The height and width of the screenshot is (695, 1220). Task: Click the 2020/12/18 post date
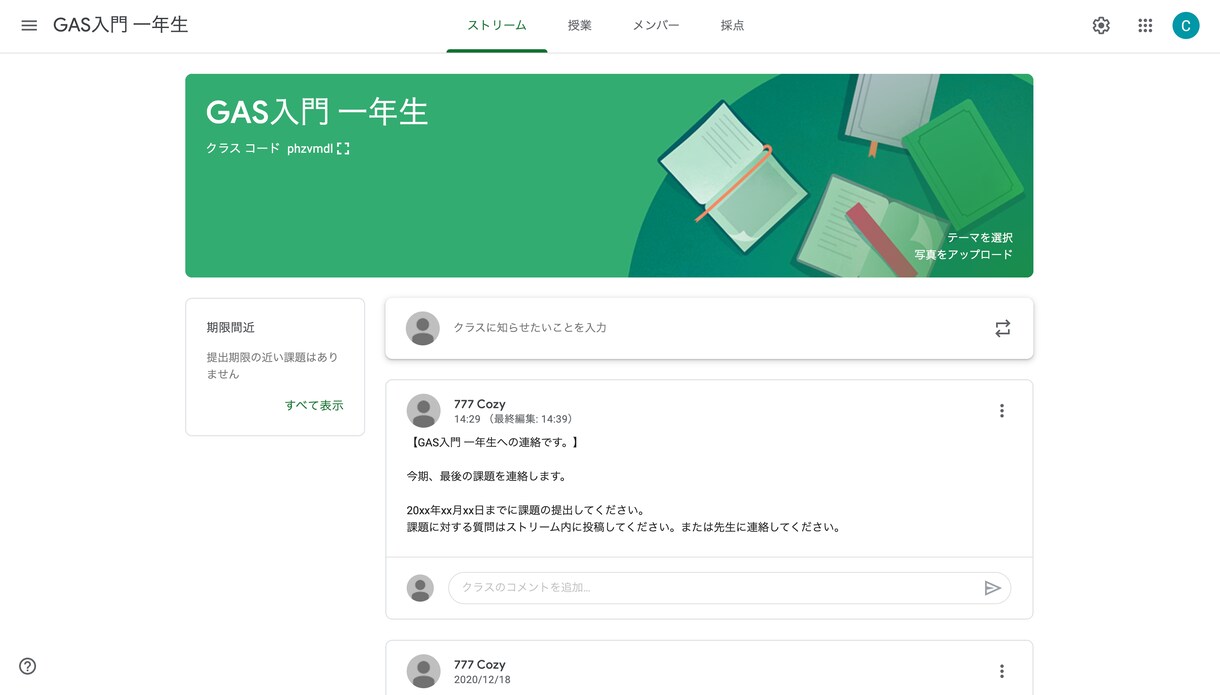click(x=482, y=679)
